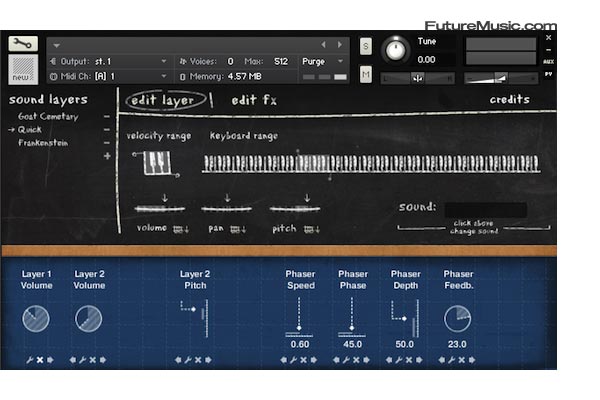Viewport: 600px width, 400px height.
Task: Click the layer pan chalk slider
Action: tap(227, 209)
